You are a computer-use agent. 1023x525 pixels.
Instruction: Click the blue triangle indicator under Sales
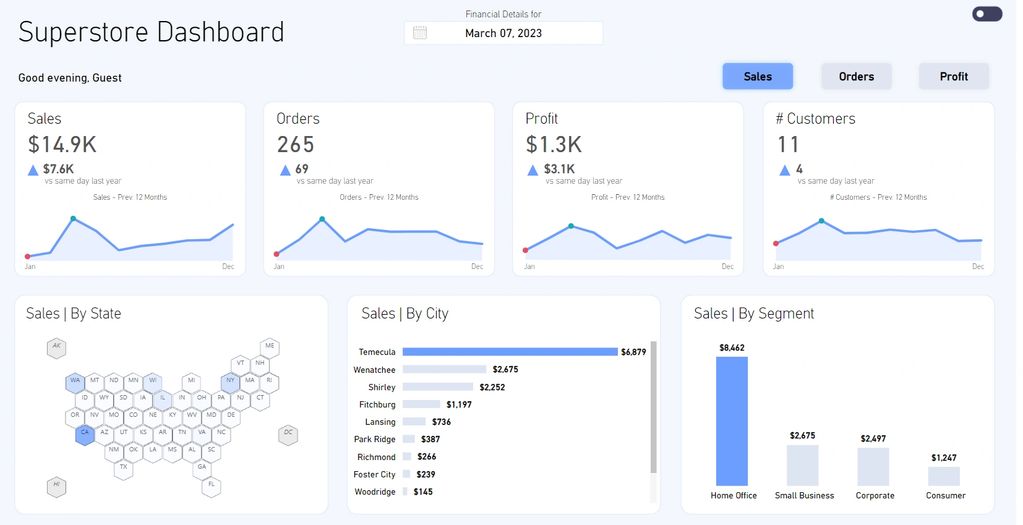pos(33,170)
